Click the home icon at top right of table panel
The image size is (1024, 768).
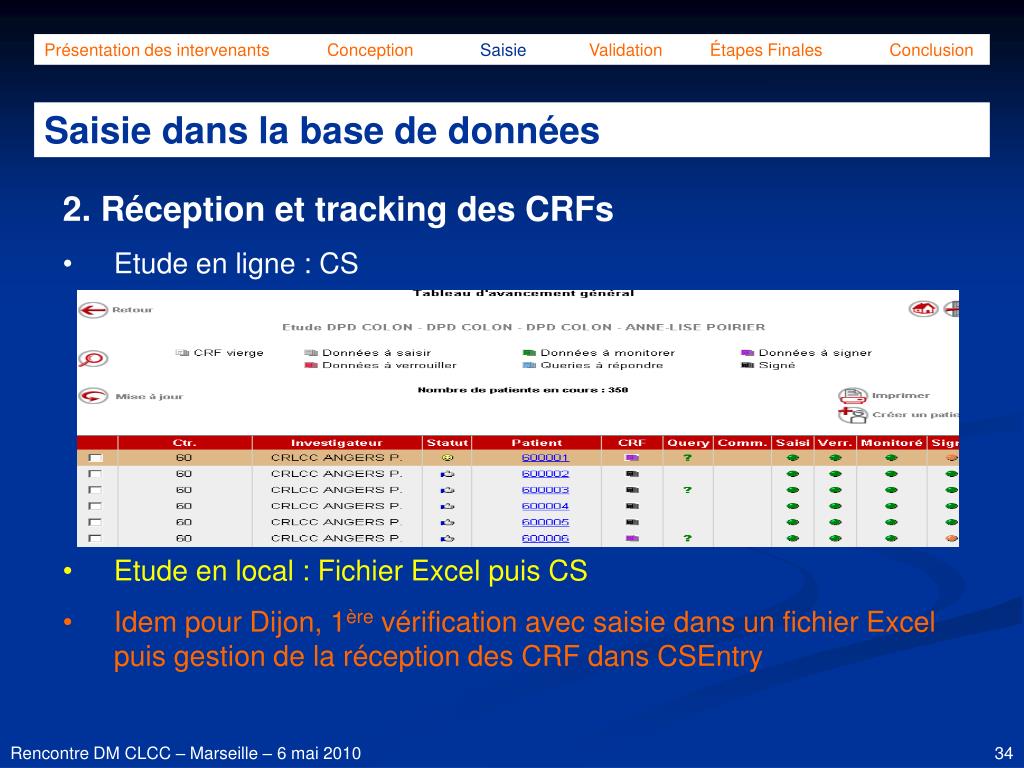pyautogui.click(x=923, y=308)
